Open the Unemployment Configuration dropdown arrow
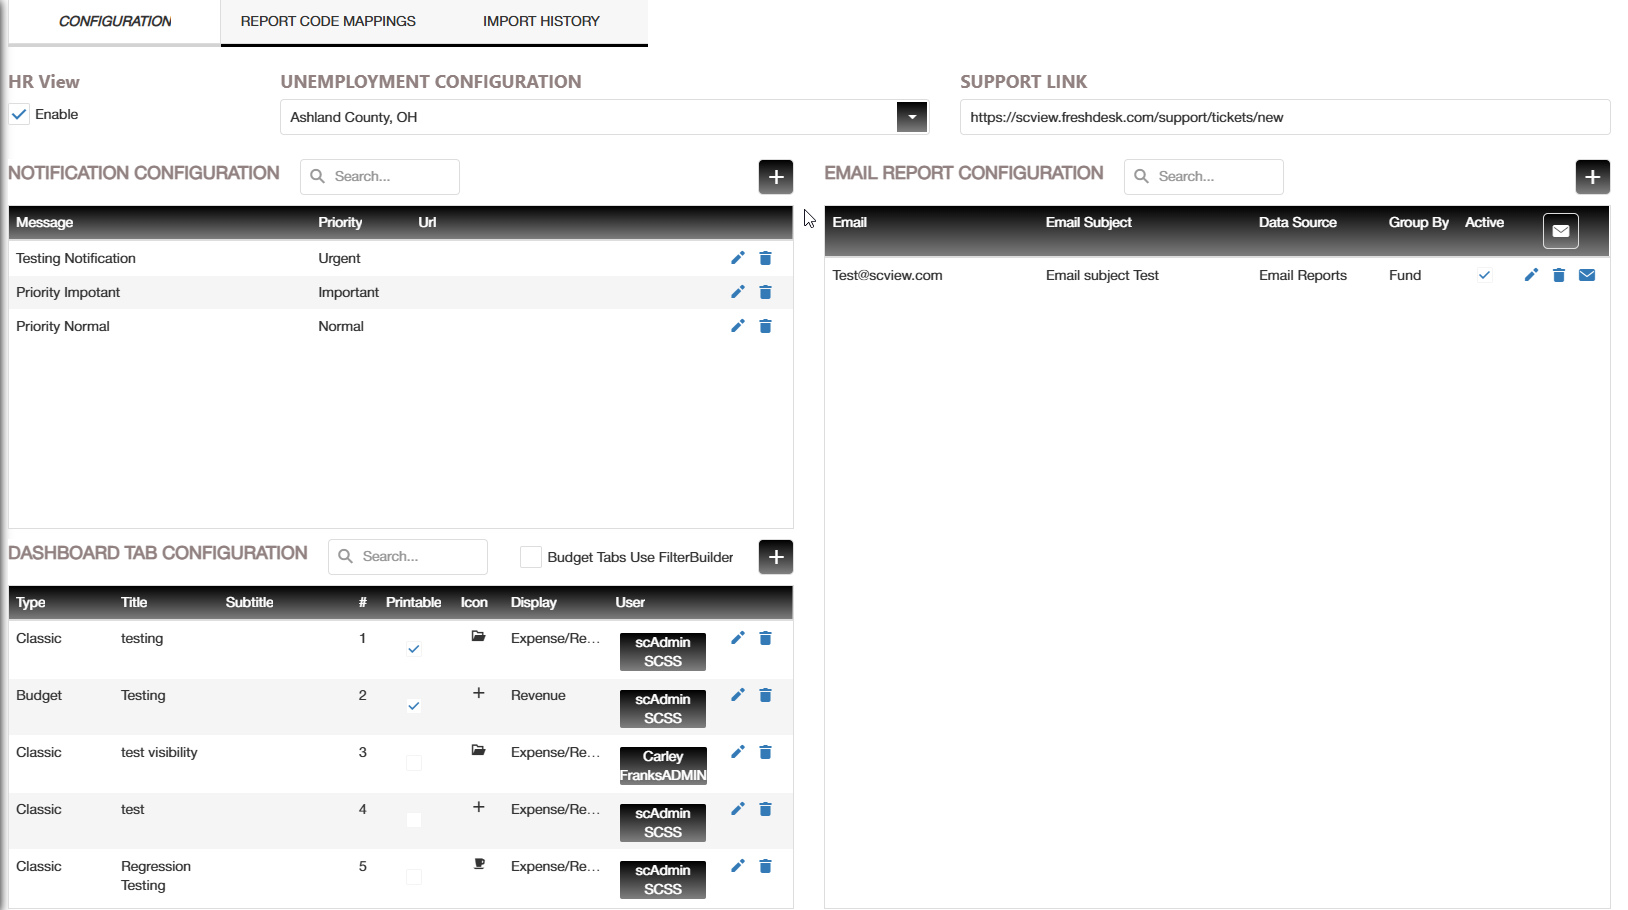The height and width of the screenshot is (910, 1628). pyautogui.click(x=912, y=117)
